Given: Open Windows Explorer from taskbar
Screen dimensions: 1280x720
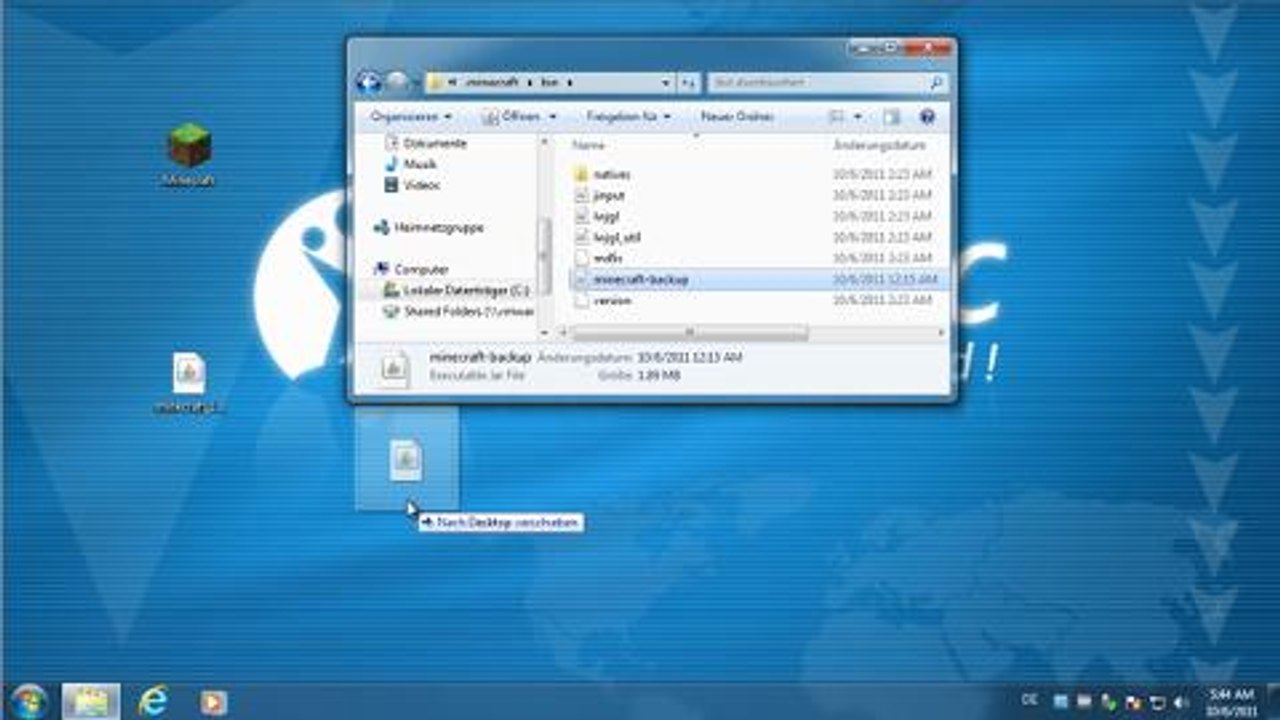Looking at the screenshot, I should (x=91, y=701).
